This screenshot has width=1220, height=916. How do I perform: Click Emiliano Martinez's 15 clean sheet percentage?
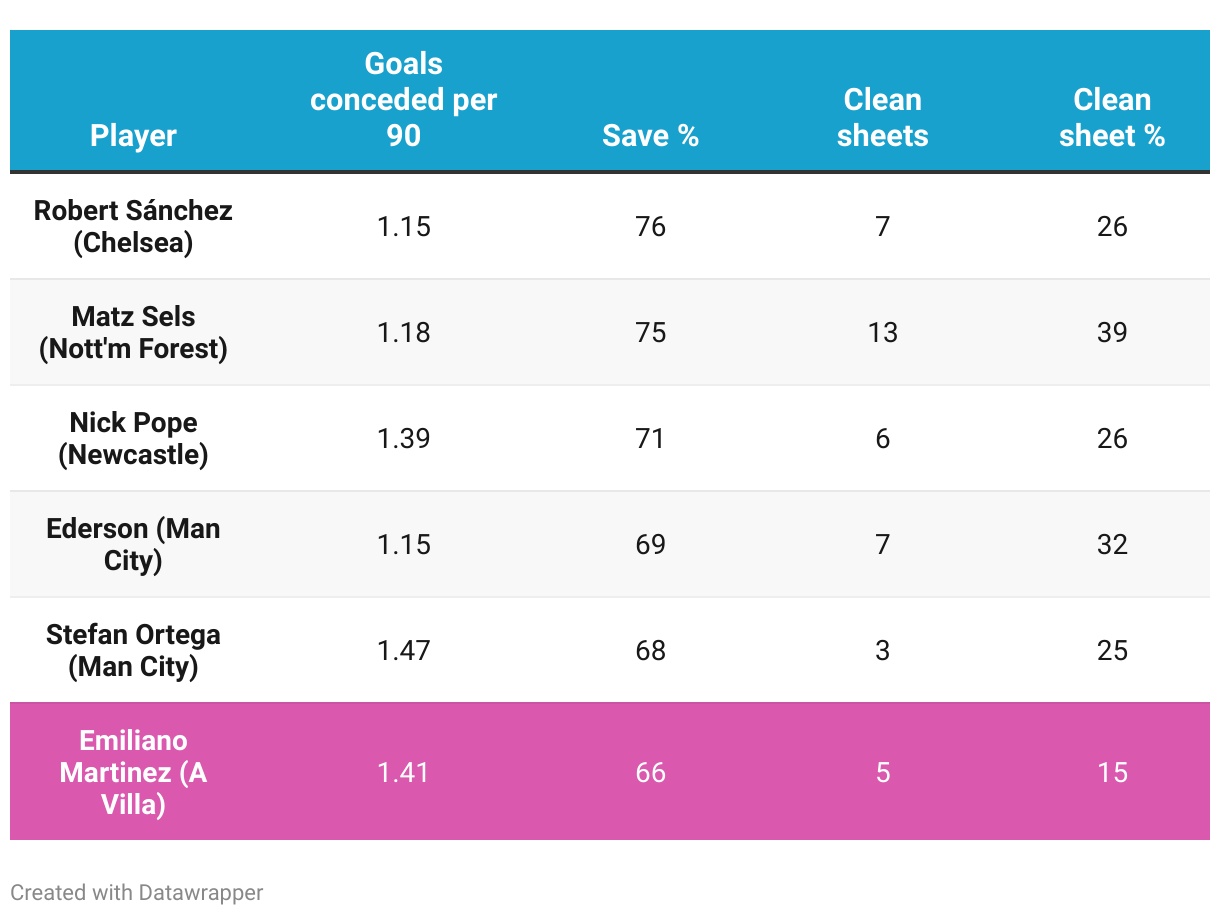point(1112,772)
